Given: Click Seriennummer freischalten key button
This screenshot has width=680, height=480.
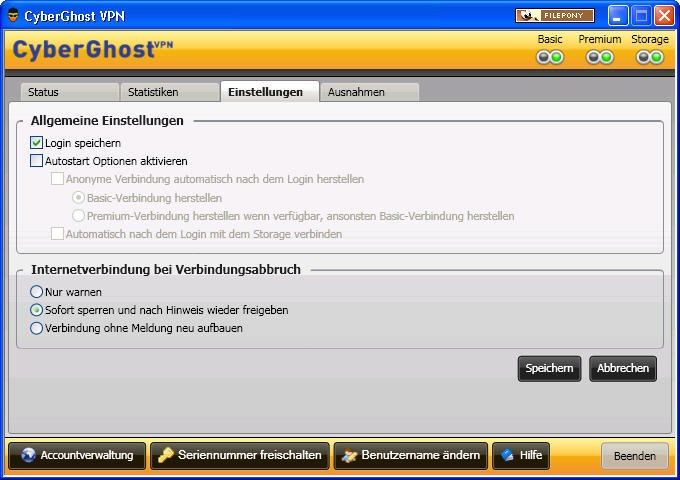Looking at the screenshot, I should [x=240, y=456].
